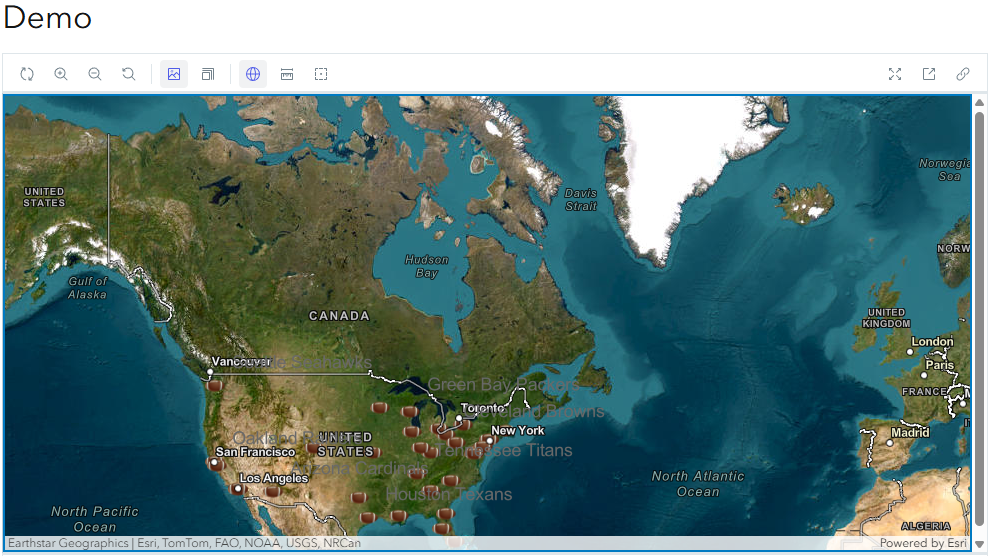Click the FRANCE country label

pos(924,391)
